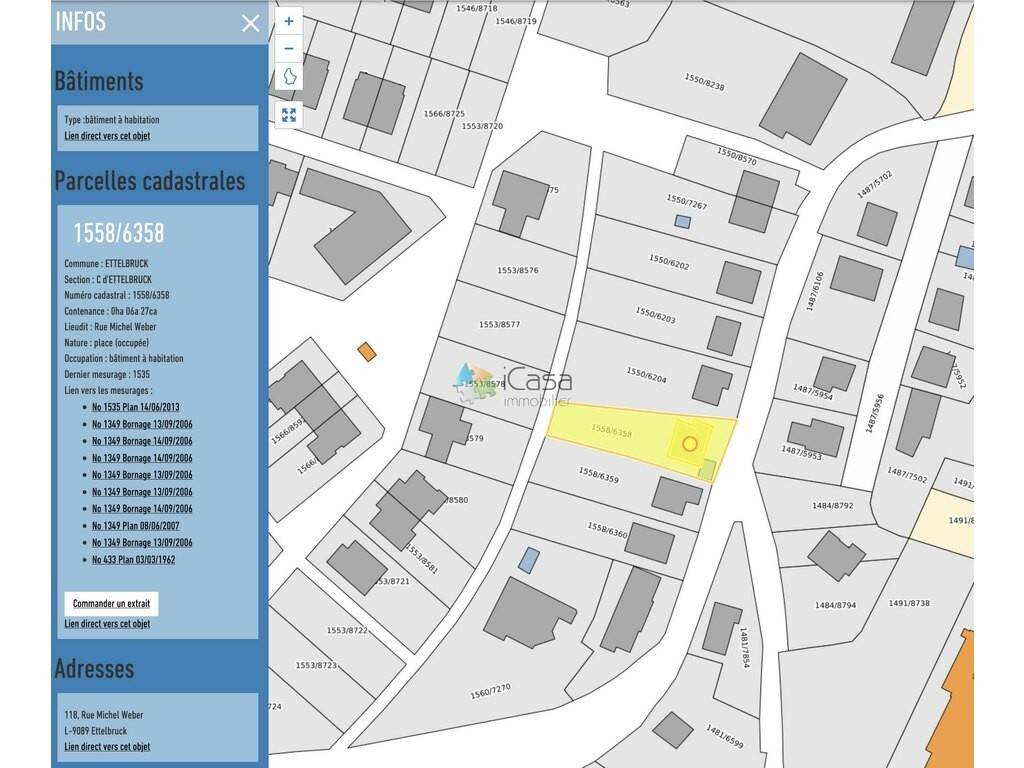Select the blue building in parcel 1550/7267

tap(682, 221)
